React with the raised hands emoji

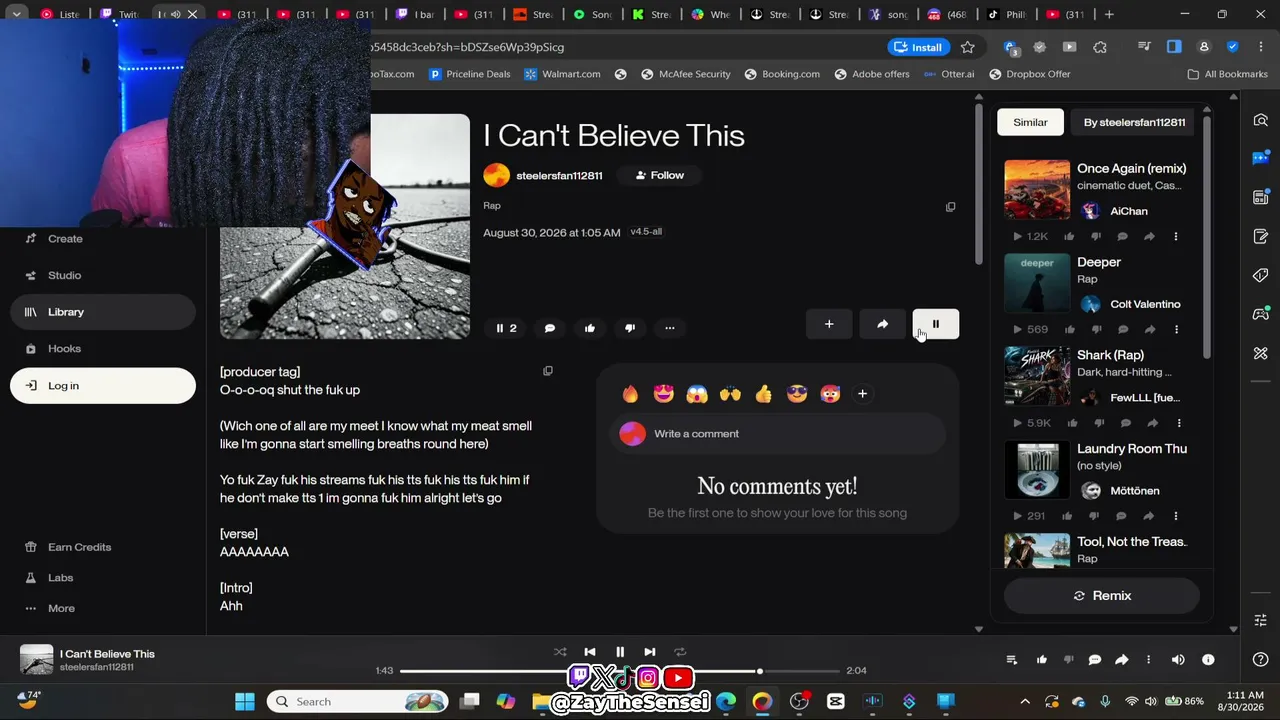[730, 394]
